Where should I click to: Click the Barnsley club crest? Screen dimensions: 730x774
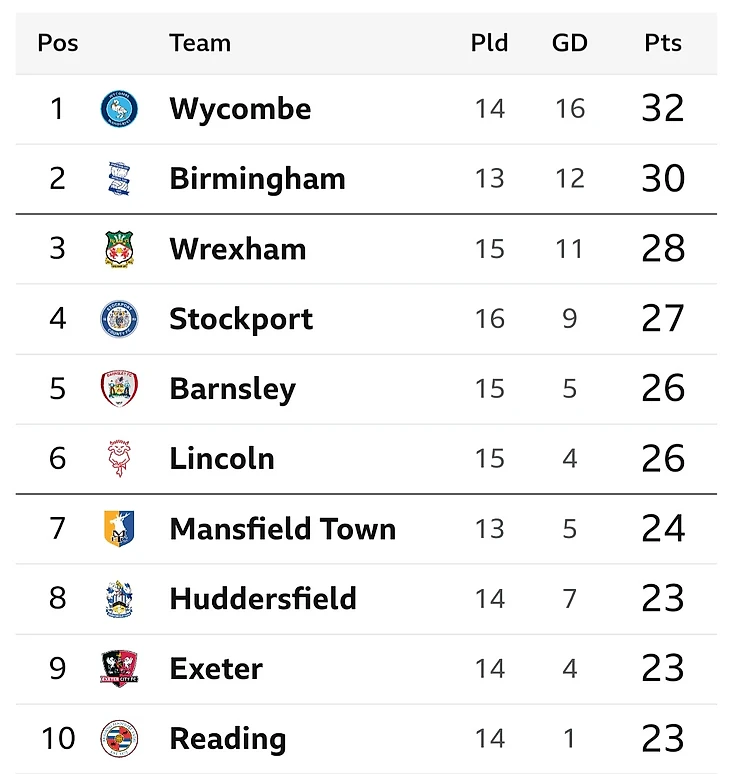(x=119, y=388)
